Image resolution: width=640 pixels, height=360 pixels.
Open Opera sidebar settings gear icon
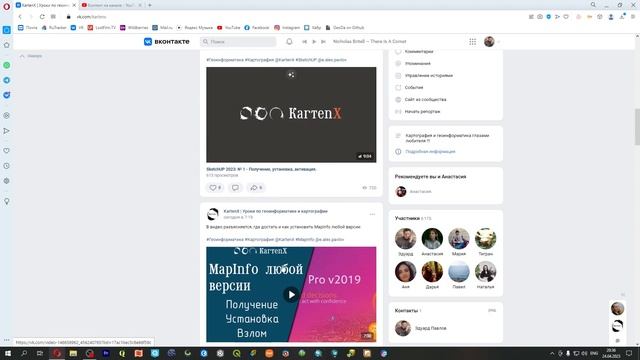(7, 181)
